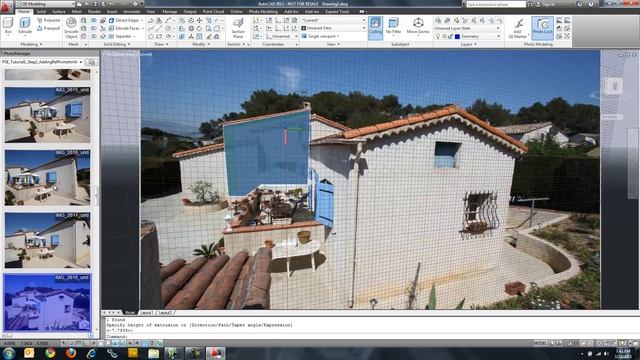Open the Unsaved Layer State dropdown

click(467, 28)
